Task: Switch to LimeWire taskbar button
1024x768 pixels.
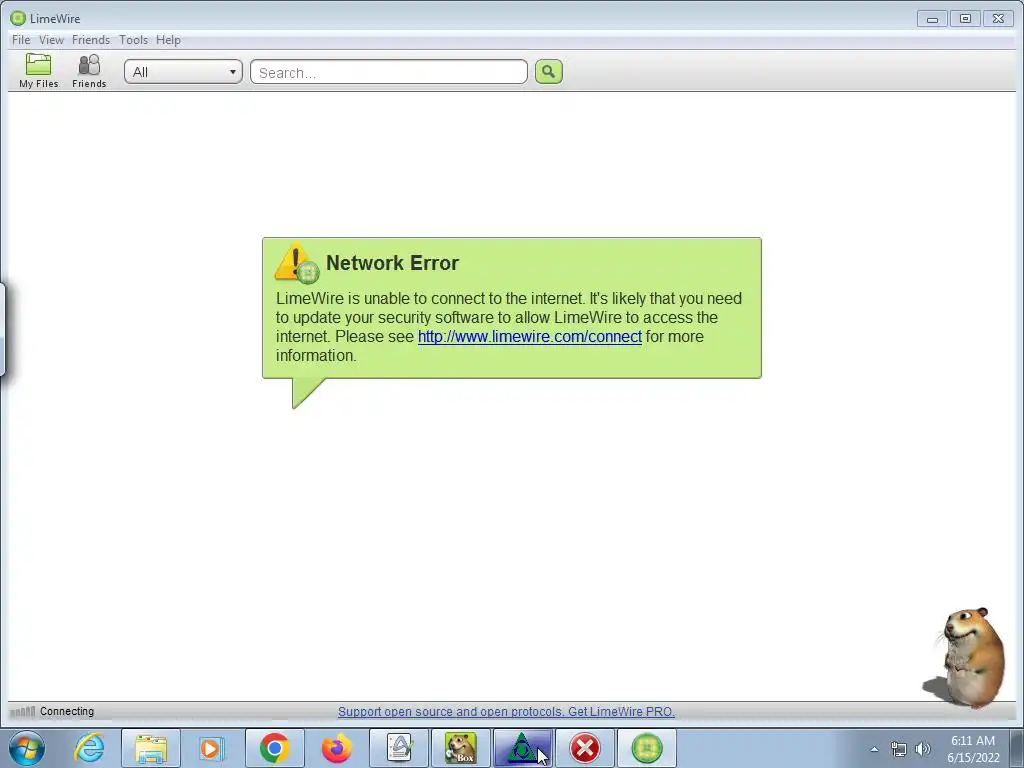Action: (x=647, y=748)
